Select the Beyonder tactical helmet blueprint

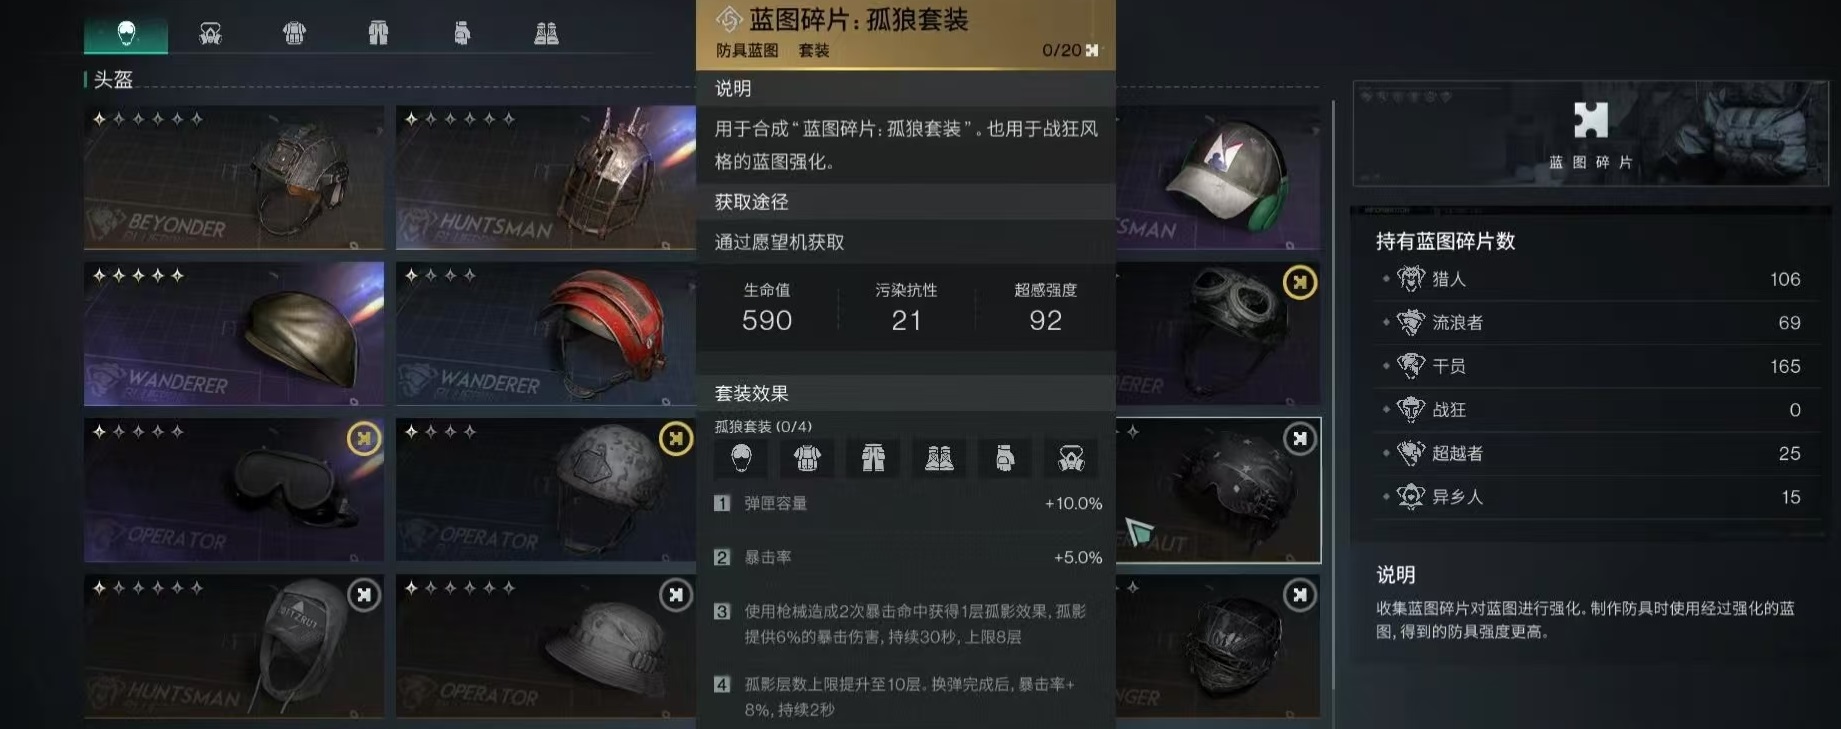pos(234,178)
